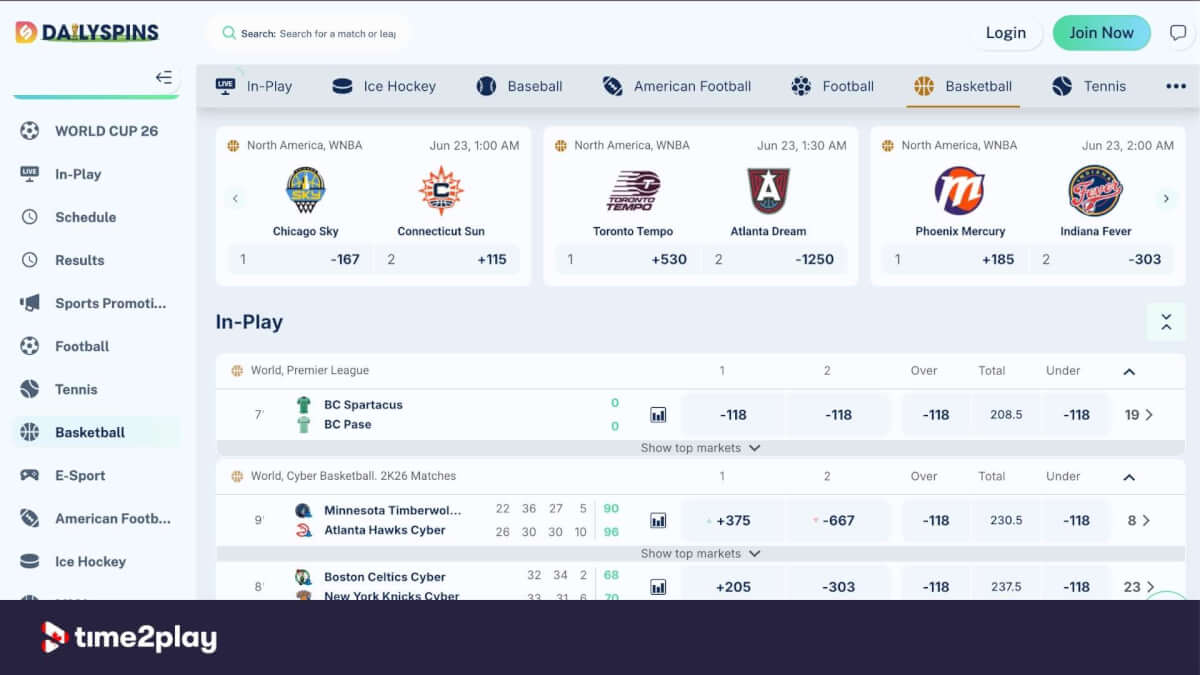Open 8 more markets for Minnesota Timberwolves
This screenshot has width=1200, height=675.
tap(1139, 520)
